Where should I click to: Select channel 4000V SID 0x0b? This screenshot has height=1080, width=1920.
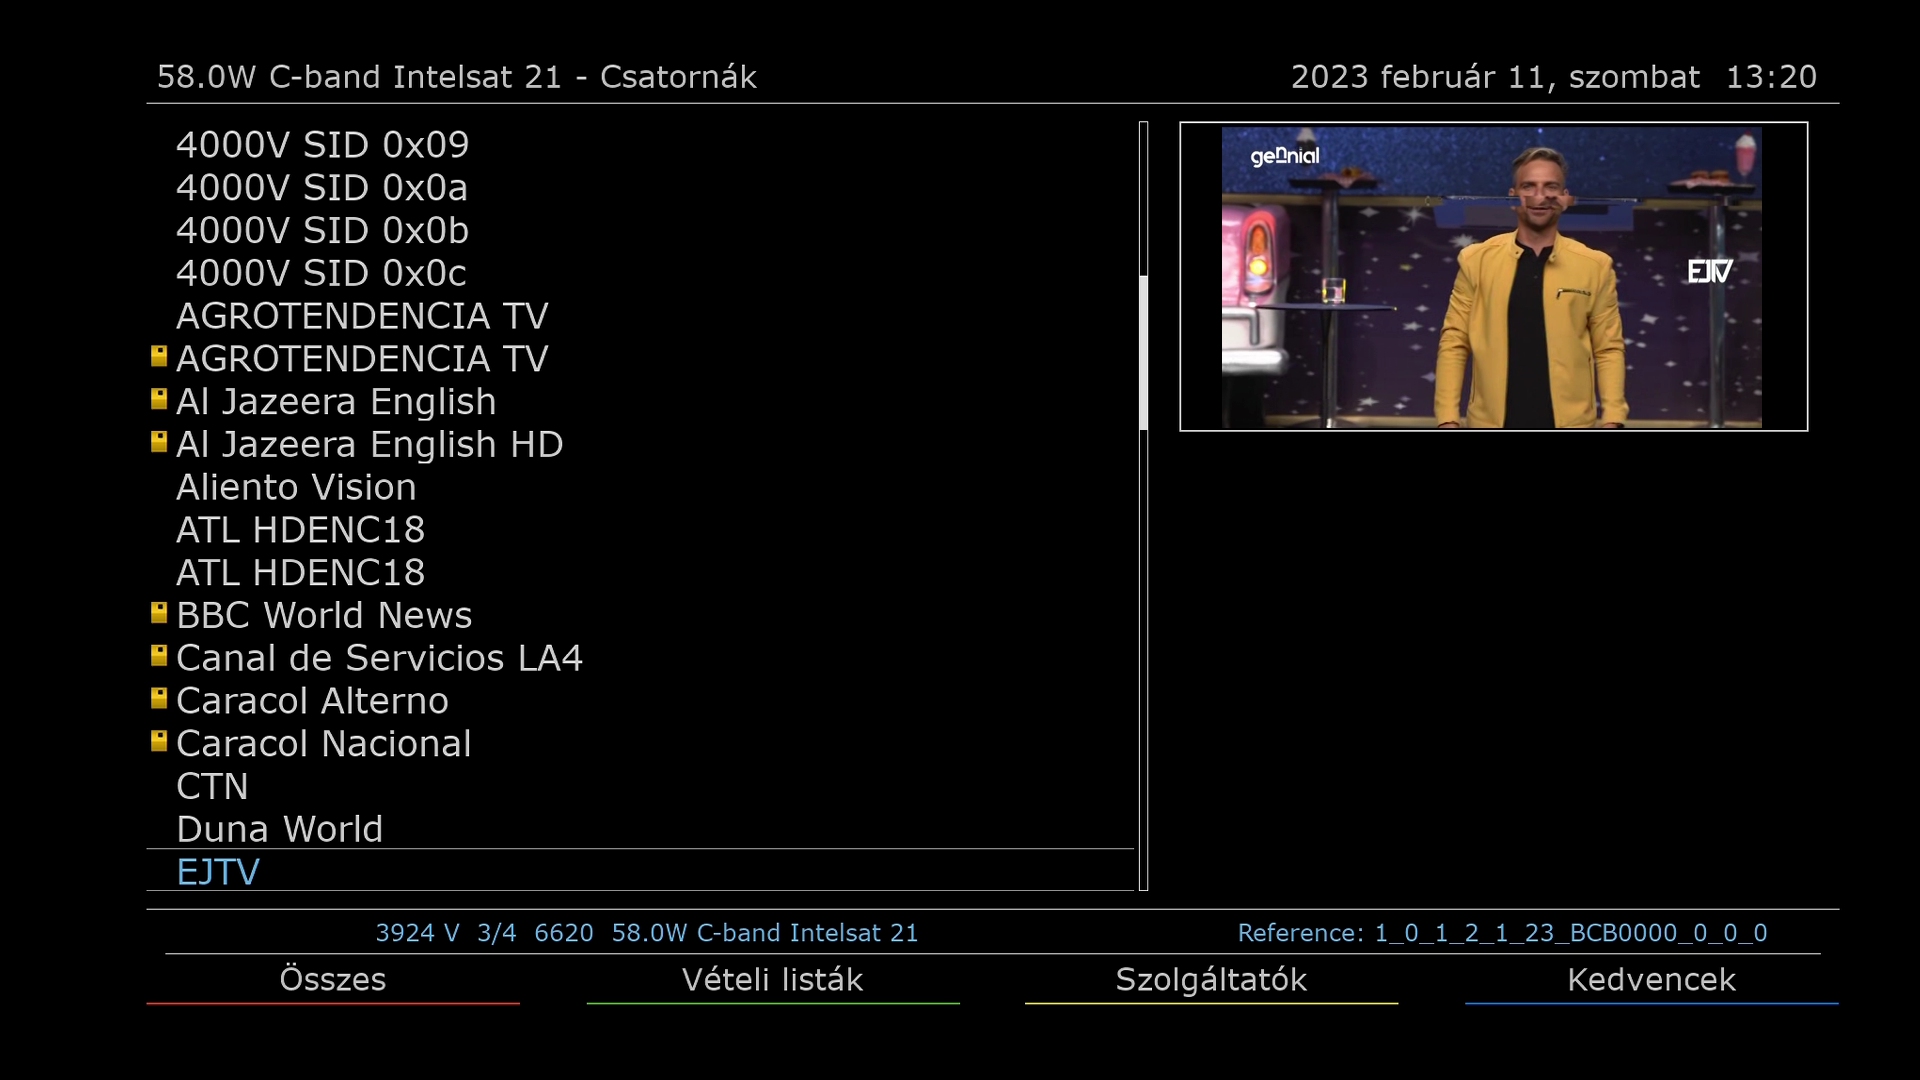pos(640,231)
